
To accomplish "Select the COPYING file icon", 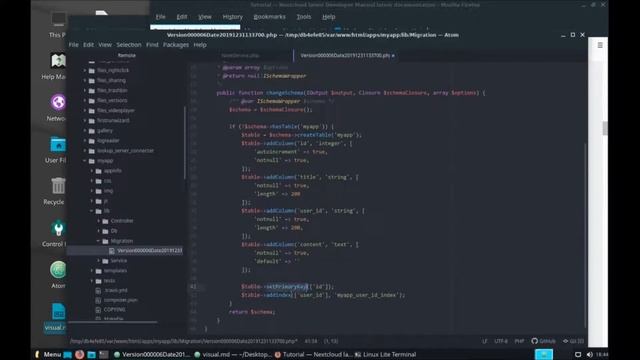I will (x=98, y=310).
